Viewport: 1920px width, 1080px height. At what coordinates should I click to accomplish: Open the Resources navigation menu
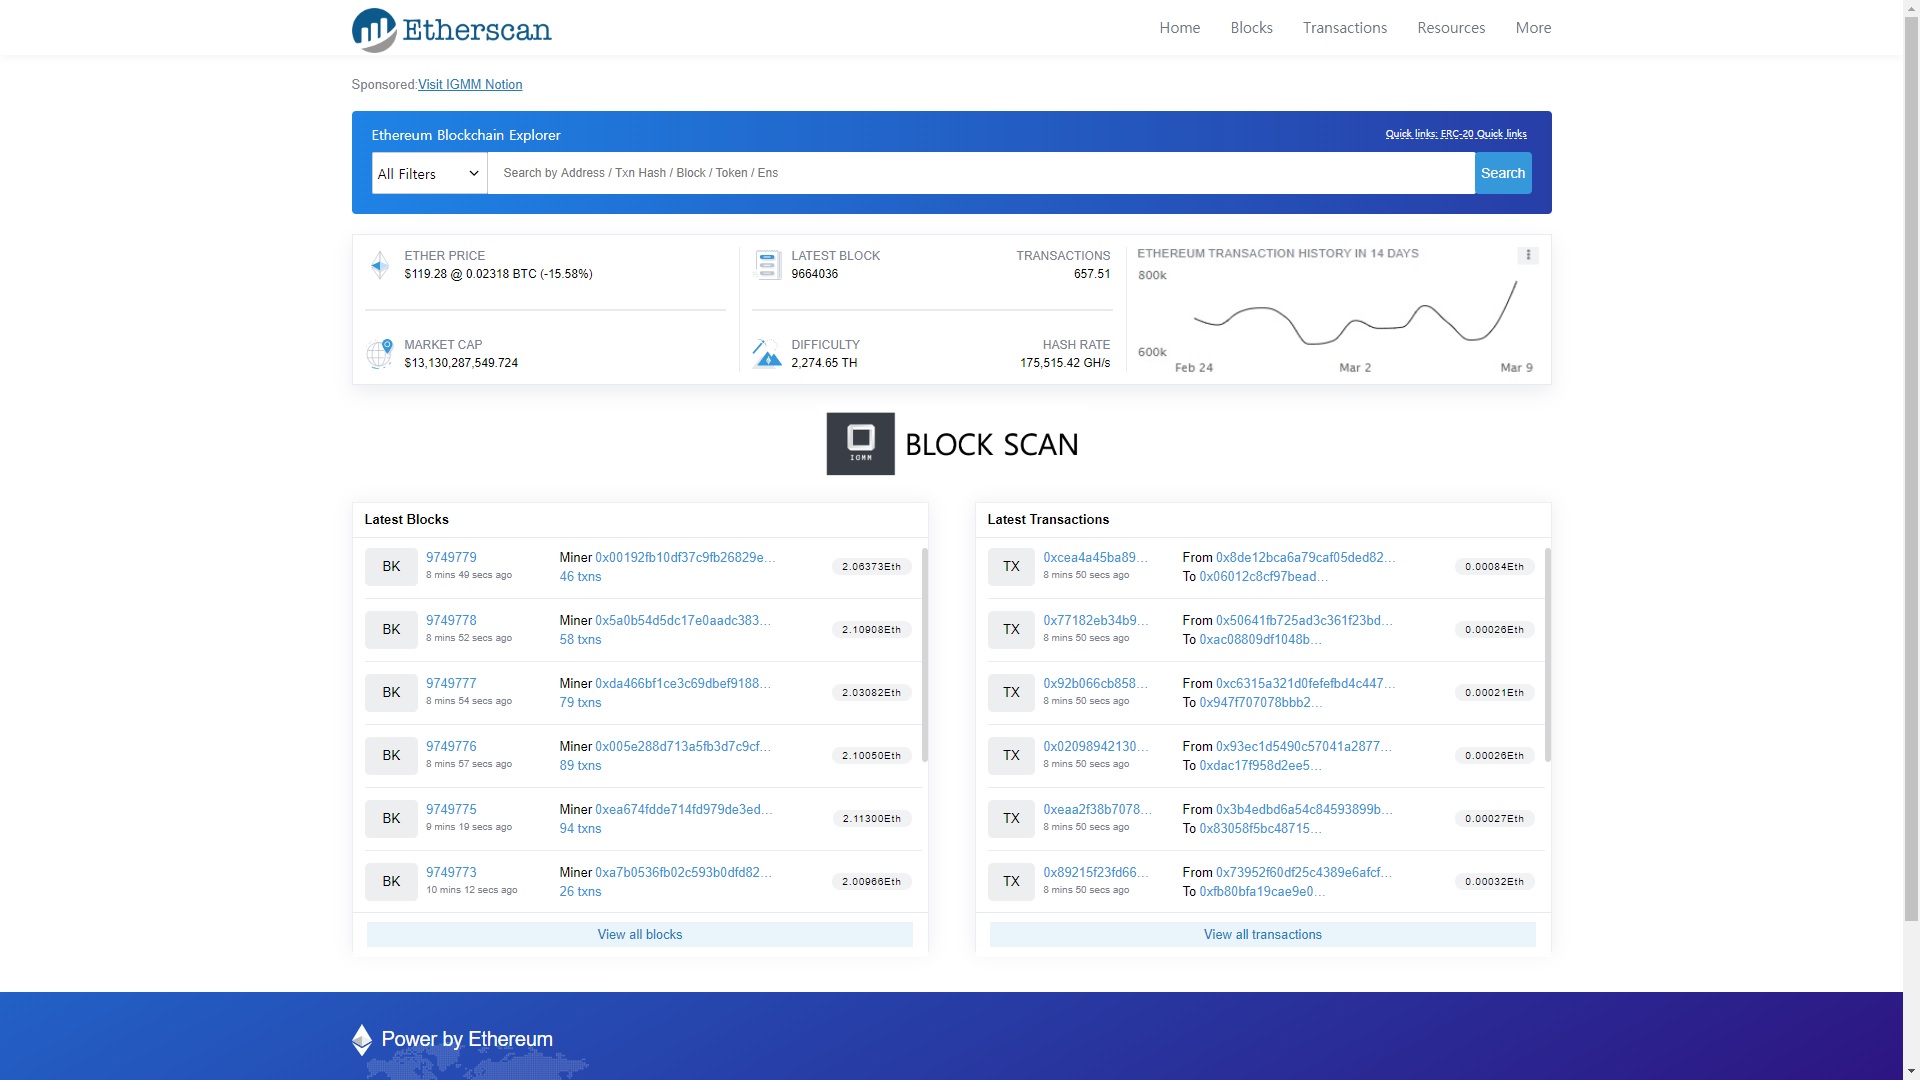click(1450, 28)
